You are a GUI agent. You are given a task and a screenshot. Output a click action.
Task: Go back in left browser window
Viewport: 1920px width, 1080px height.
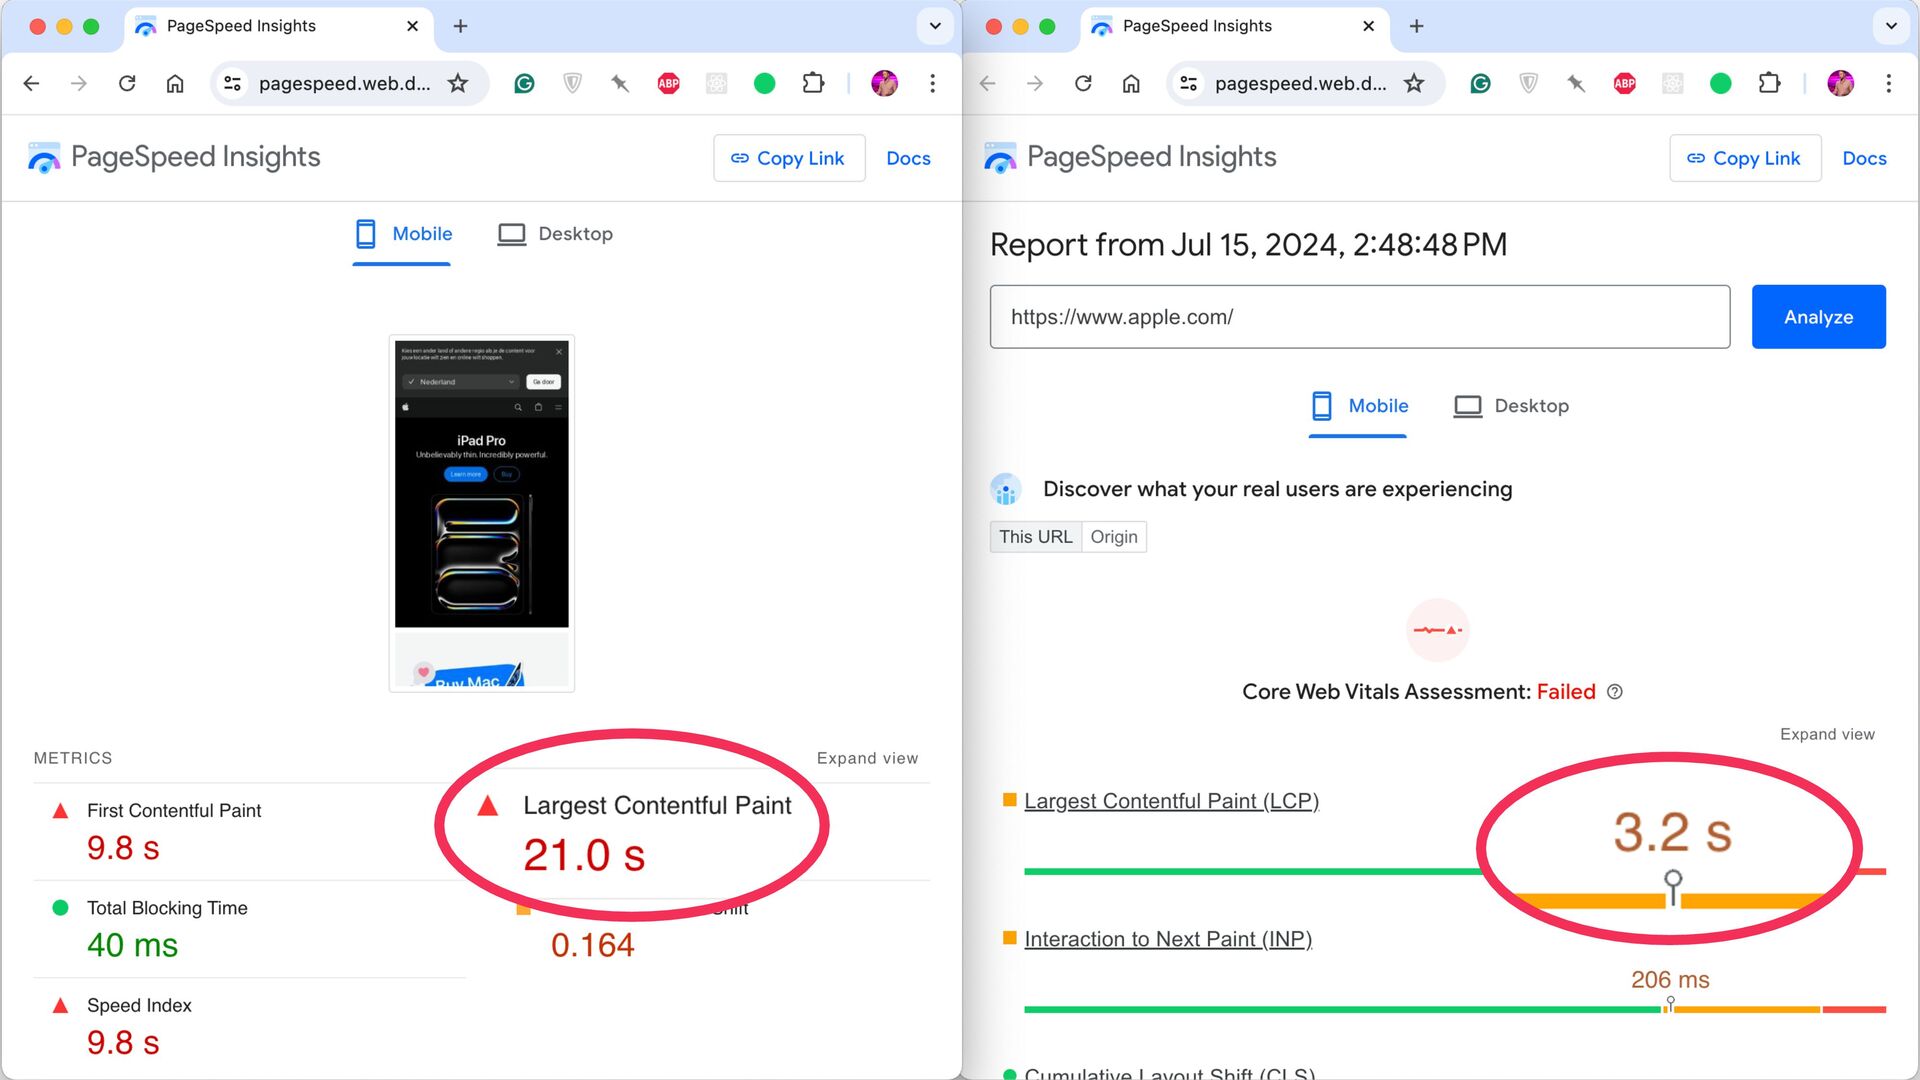click(x=31, y=83)
